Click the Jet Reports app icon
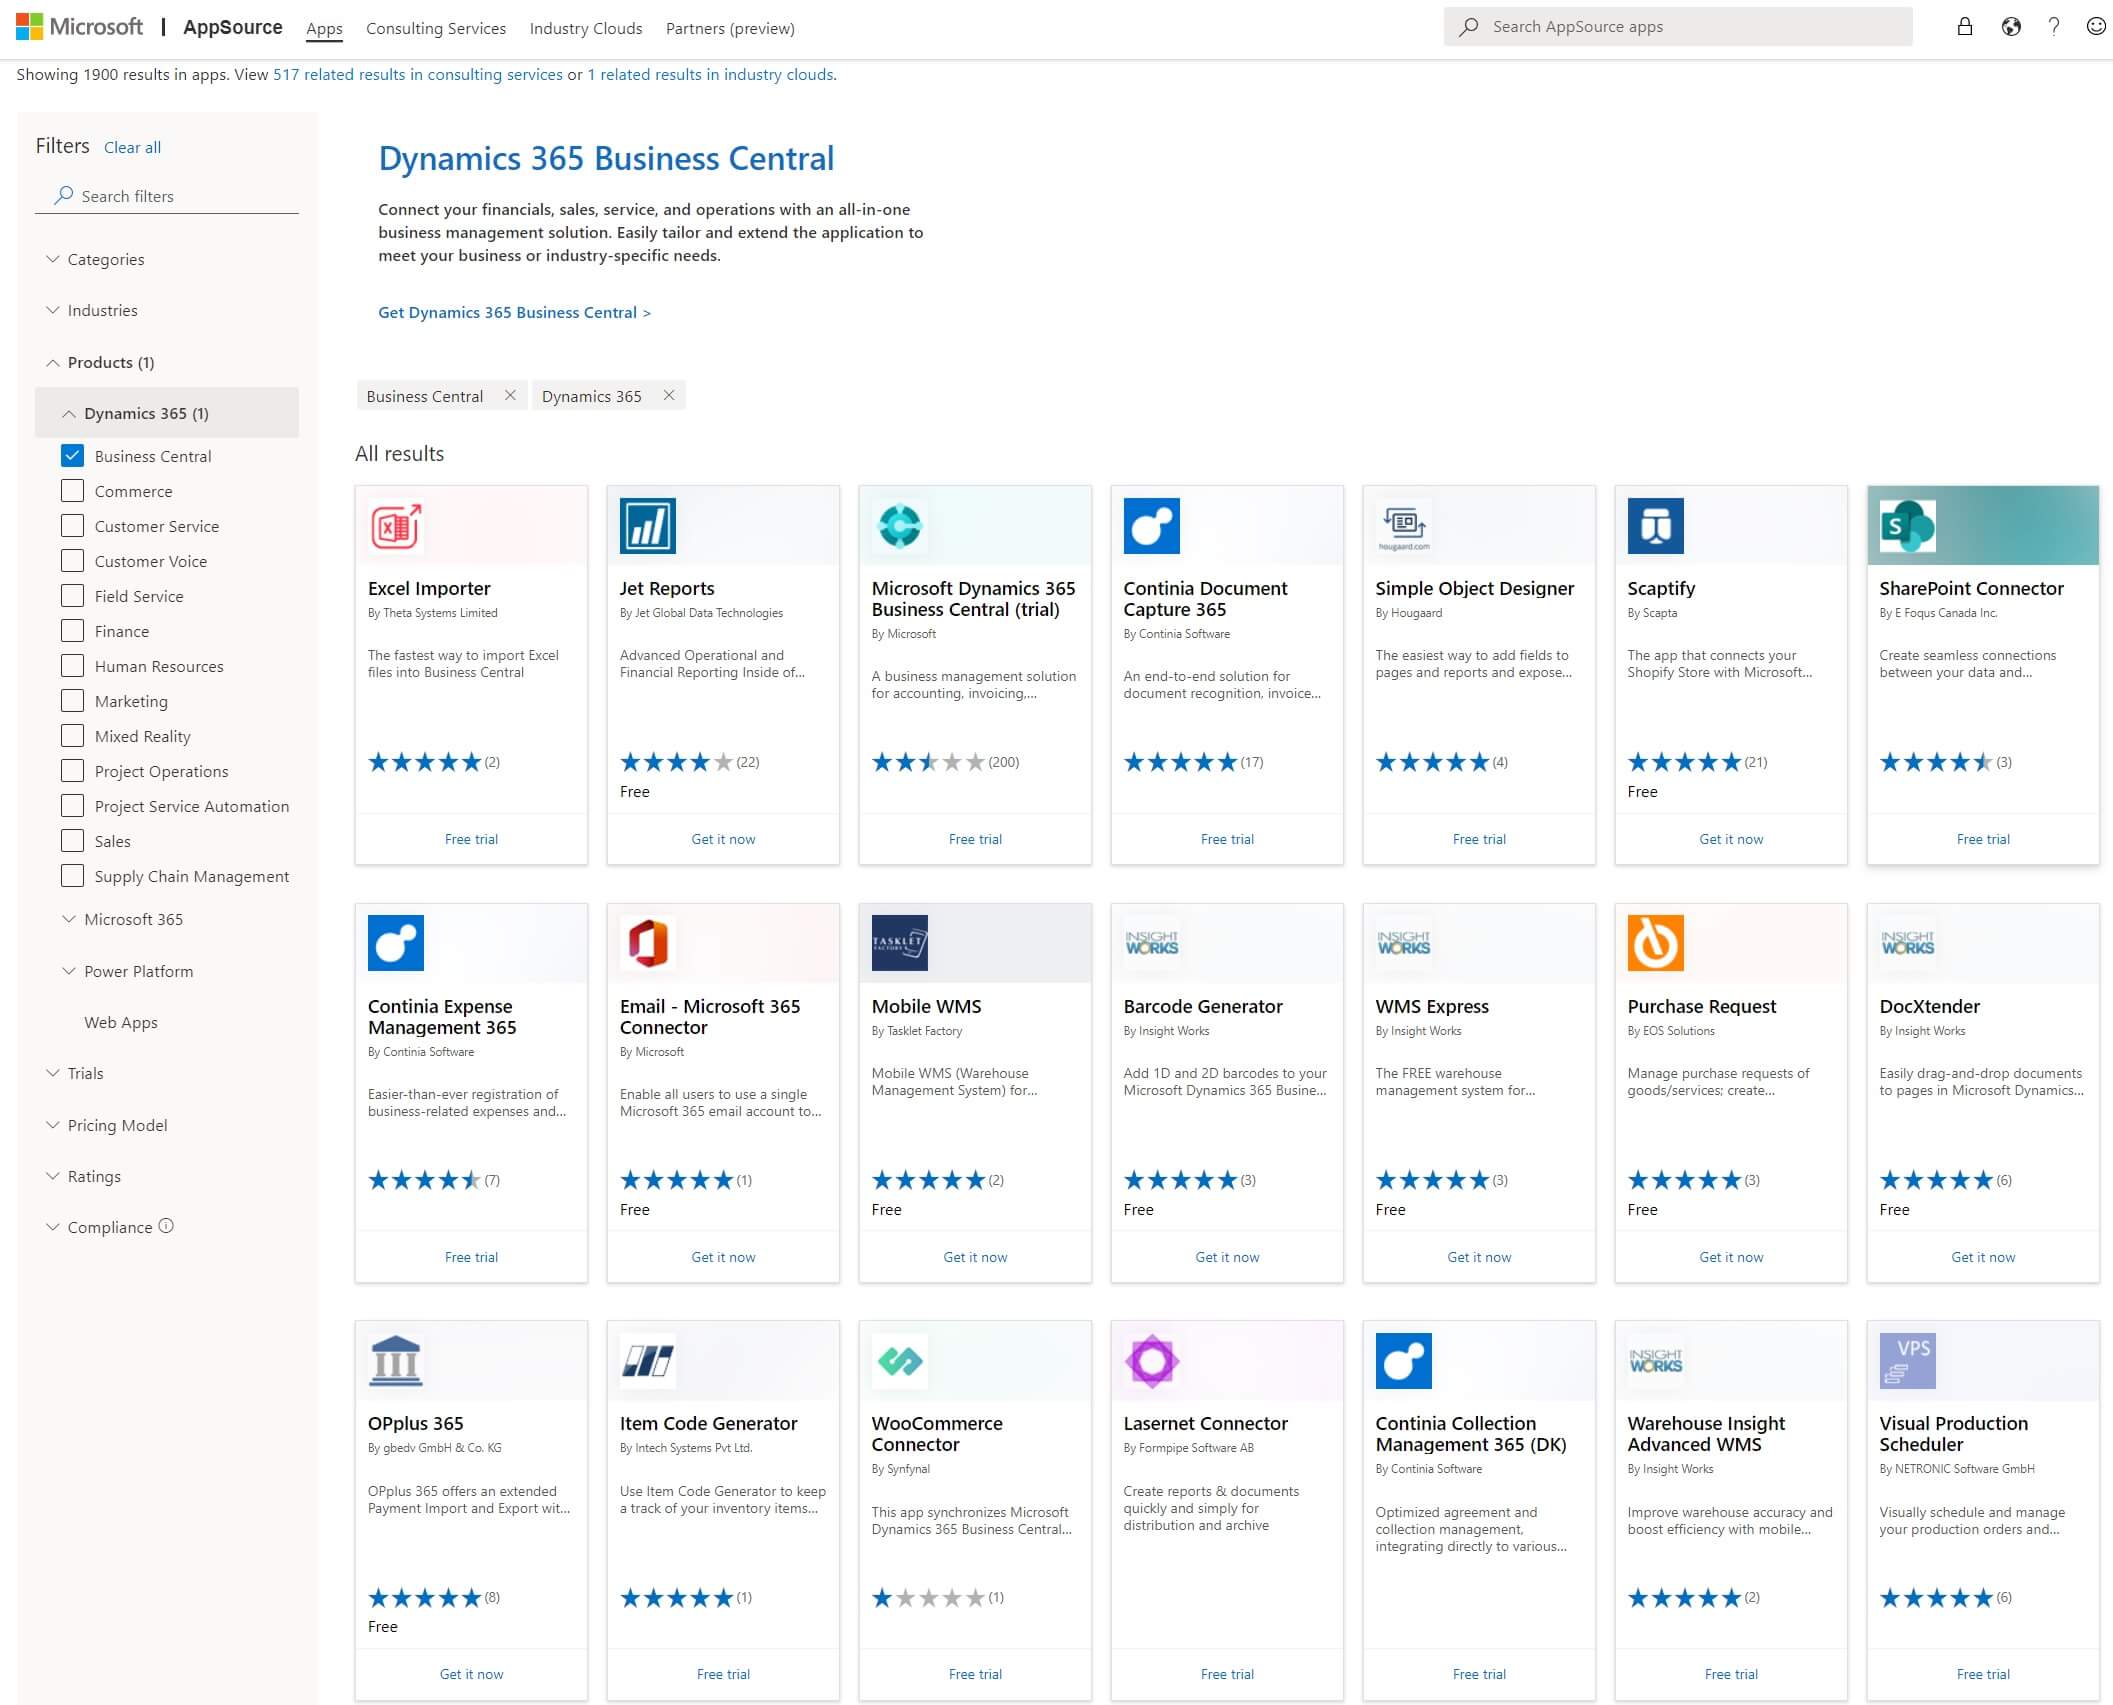2113x1705 pixels. (648, 525)
